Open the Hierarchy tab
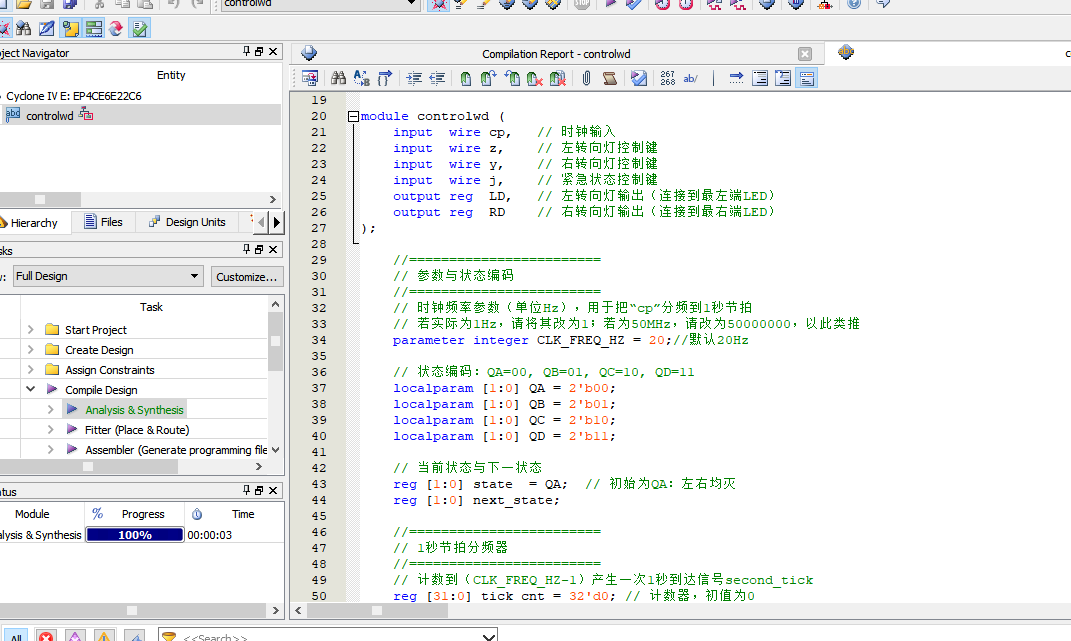Image resolution: width=1071 pixels, height=641 pixels. pyautogui.click(x=33, y=223)
